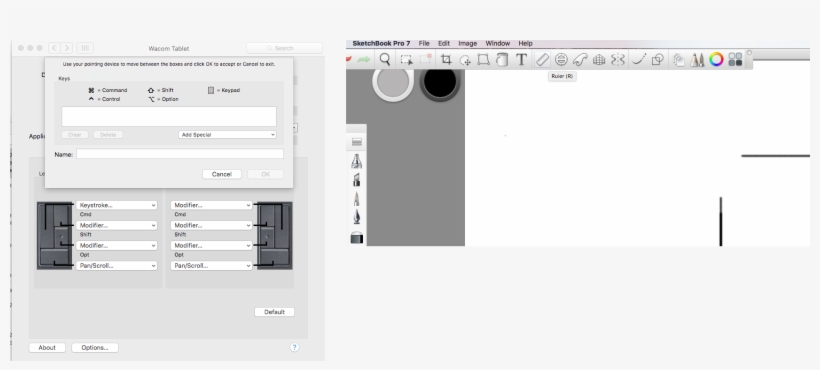The width and height of the screenshot is (820, 370).
Task: Click the Default button
Action: (275, 312)
